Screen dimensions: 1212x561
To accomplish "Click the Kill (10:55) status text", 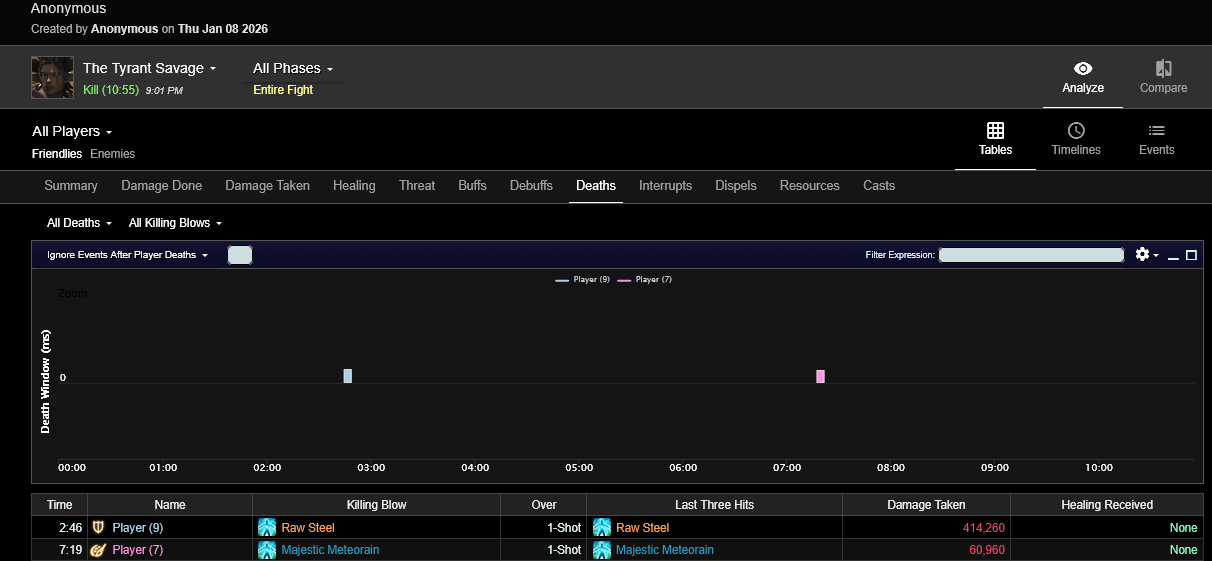I will pos(111,90).
